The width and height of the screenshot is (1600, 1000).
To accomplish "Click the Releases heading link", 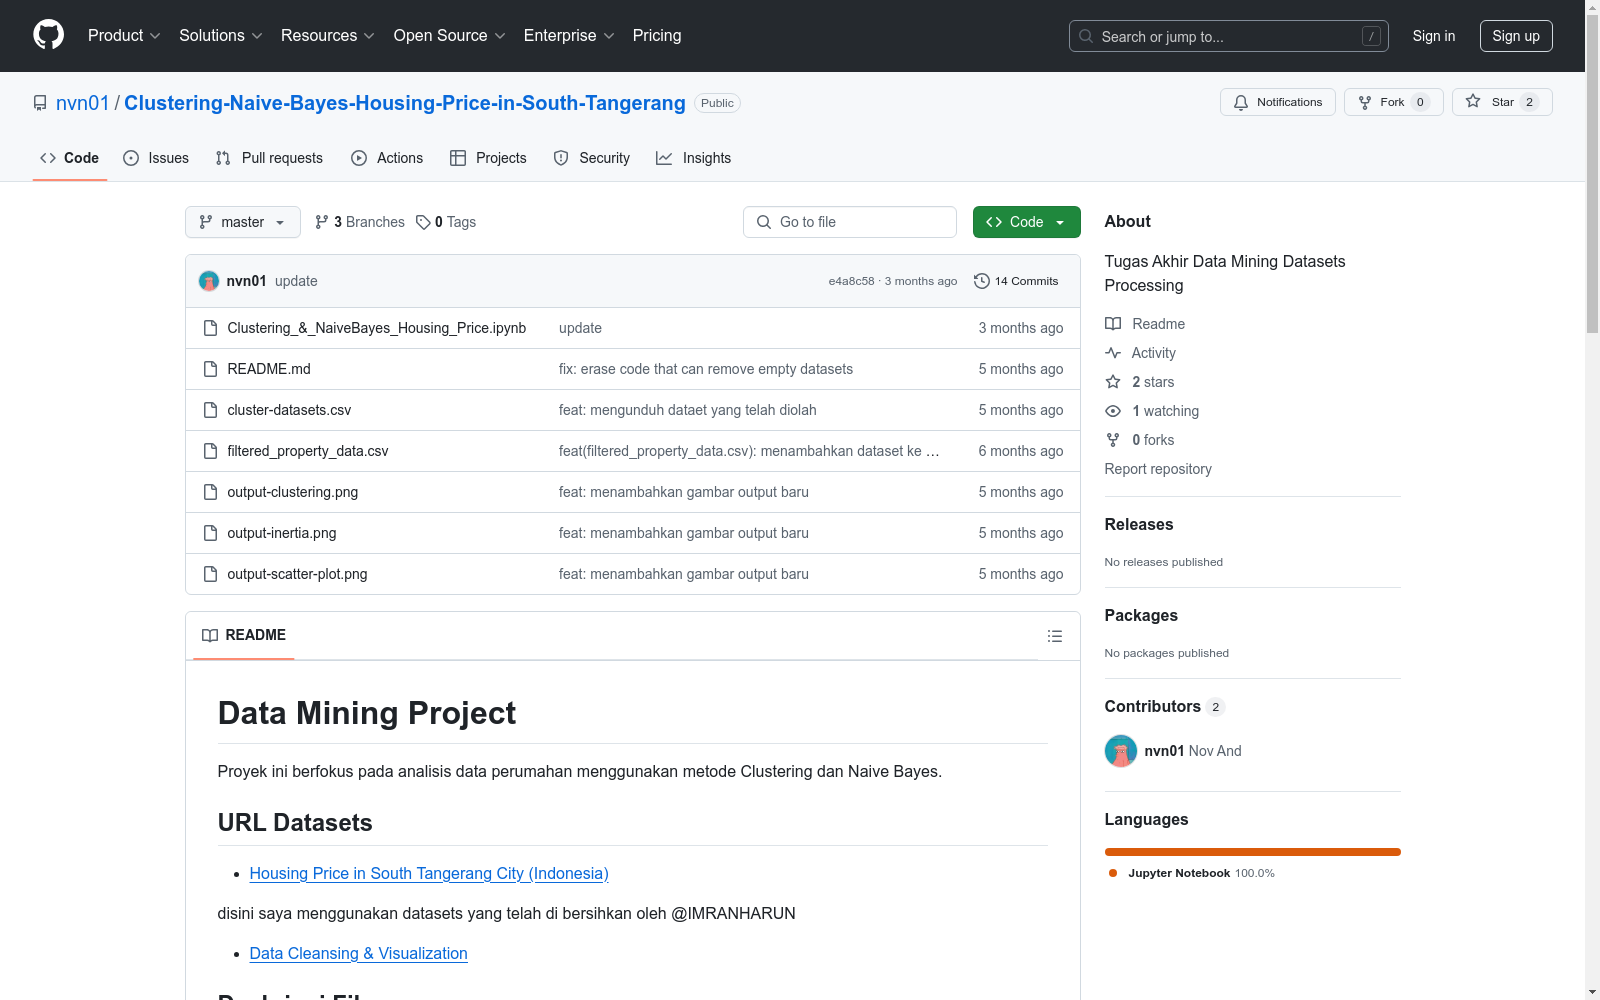I will 1139,524.
